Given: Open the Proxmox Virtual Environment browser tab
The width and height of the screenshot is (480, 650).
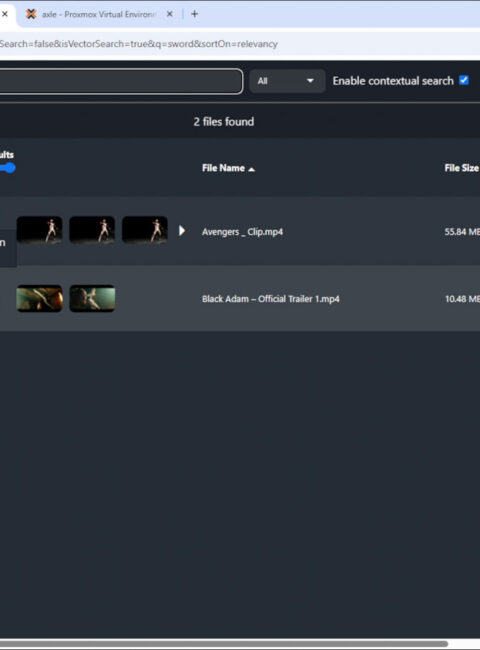Looking at the screenshot, I should (x=99, y=14).
